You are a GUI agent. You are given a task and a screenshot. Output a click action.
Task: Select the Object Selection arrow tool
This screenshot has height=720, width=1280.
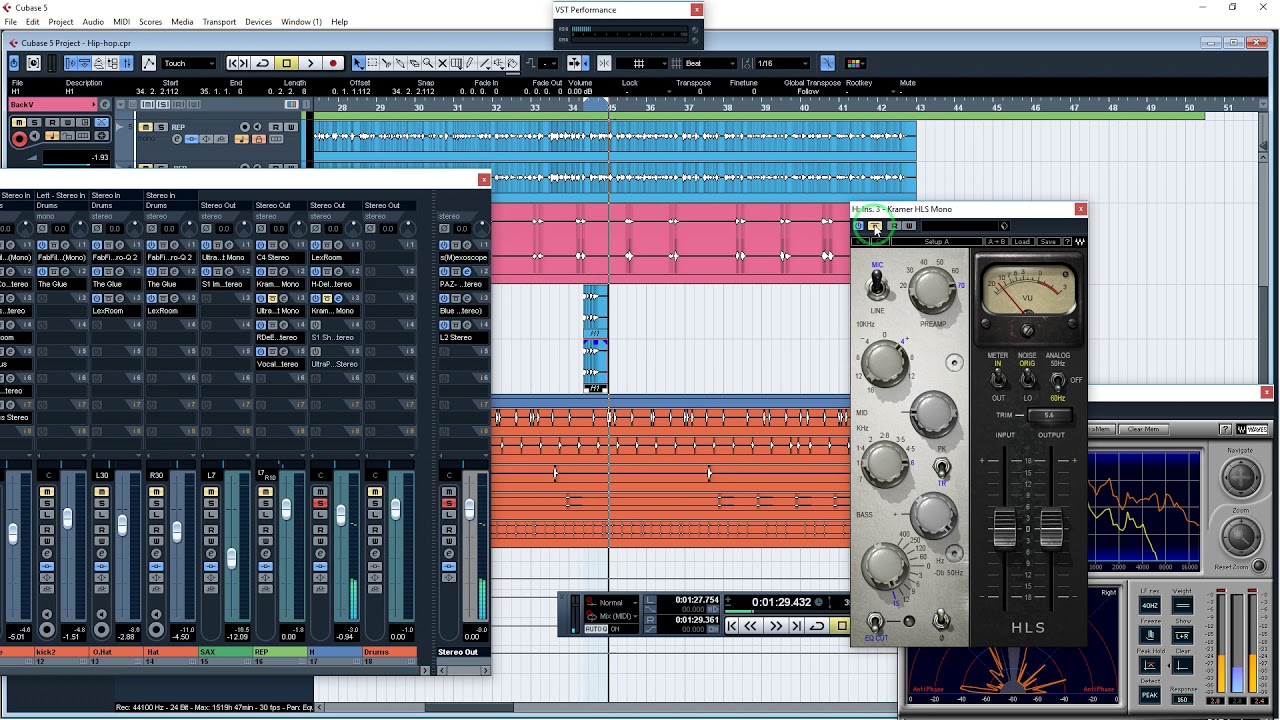pyautogui.click(x=358, y=63)
